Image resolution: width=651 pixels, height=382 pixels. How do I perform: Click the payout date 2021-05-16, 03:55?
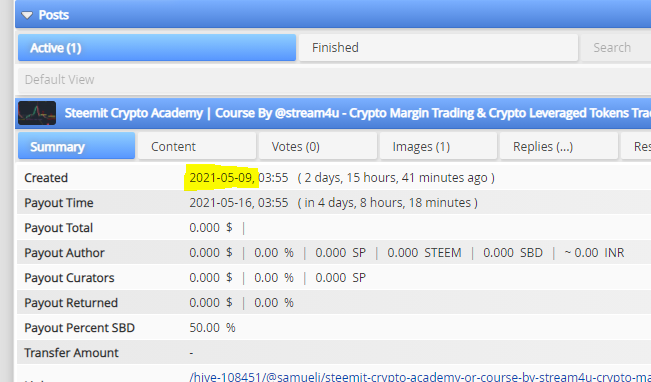[239, 203]
